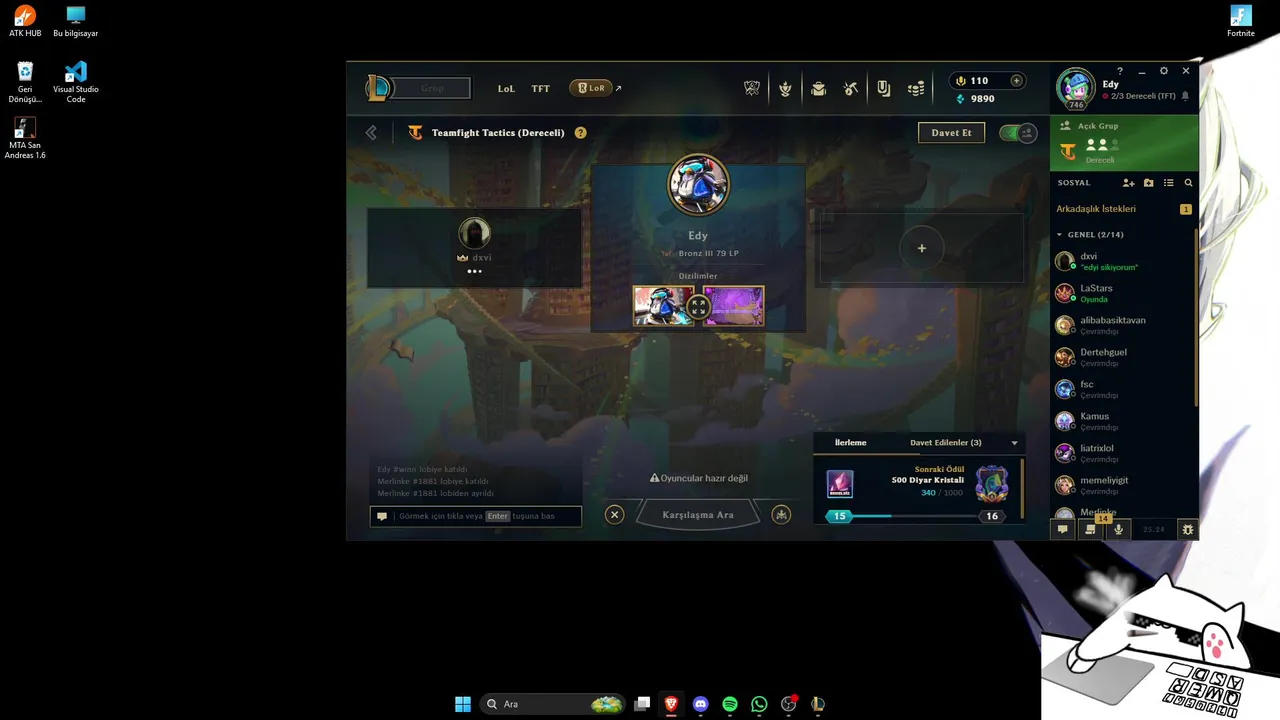The image size is (1280, 720).
Task: Select friend memeliyigit in the list
Action: point(1123,485)
